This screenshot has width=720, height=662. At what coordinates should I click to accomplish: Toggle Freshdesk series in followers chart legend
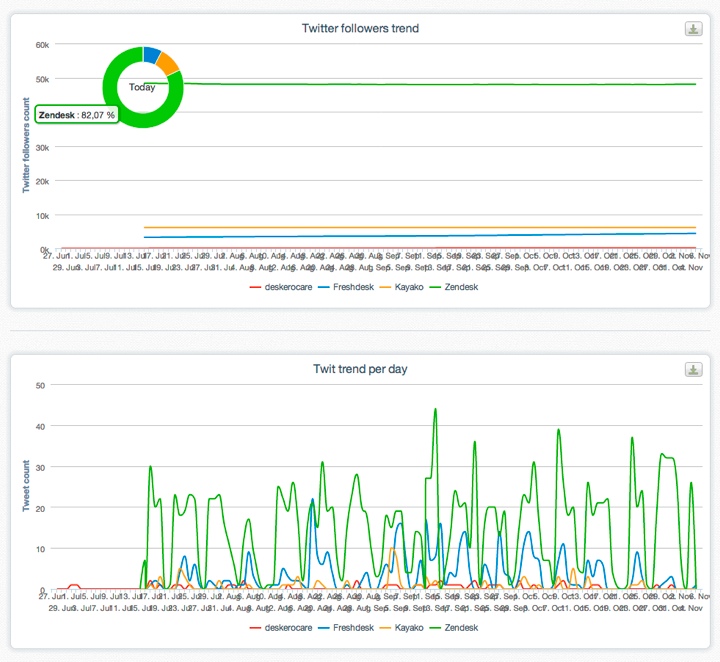[346, 287]
